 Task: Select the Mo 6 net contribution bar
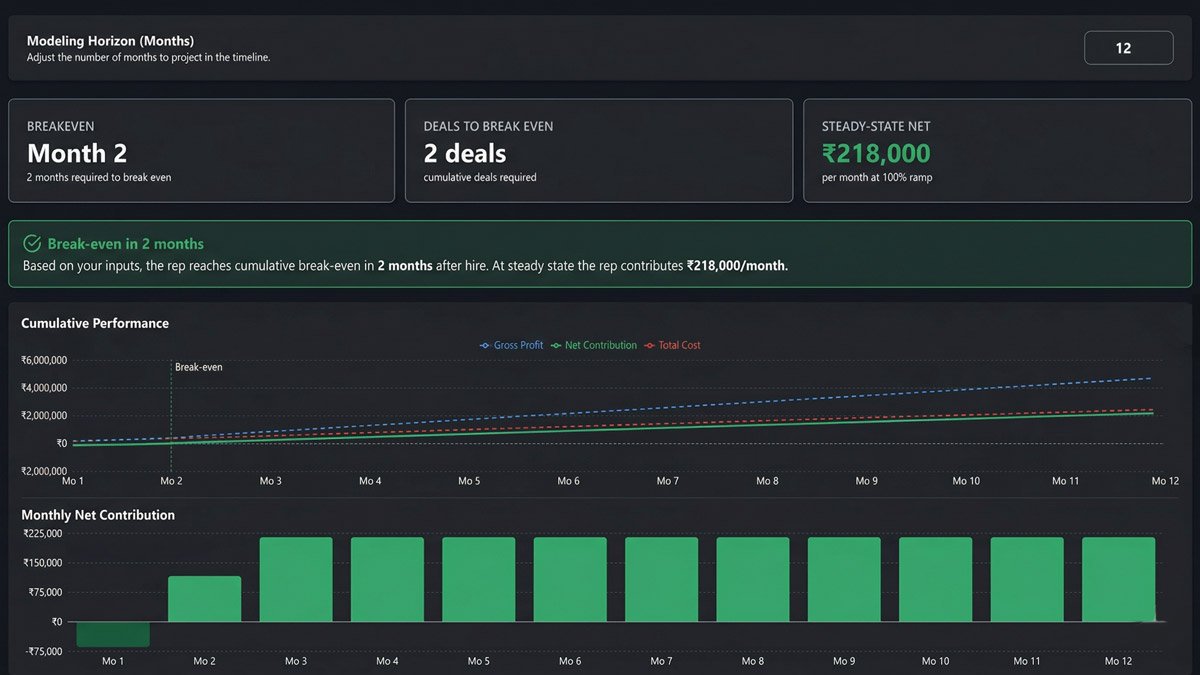click(570, 580)
